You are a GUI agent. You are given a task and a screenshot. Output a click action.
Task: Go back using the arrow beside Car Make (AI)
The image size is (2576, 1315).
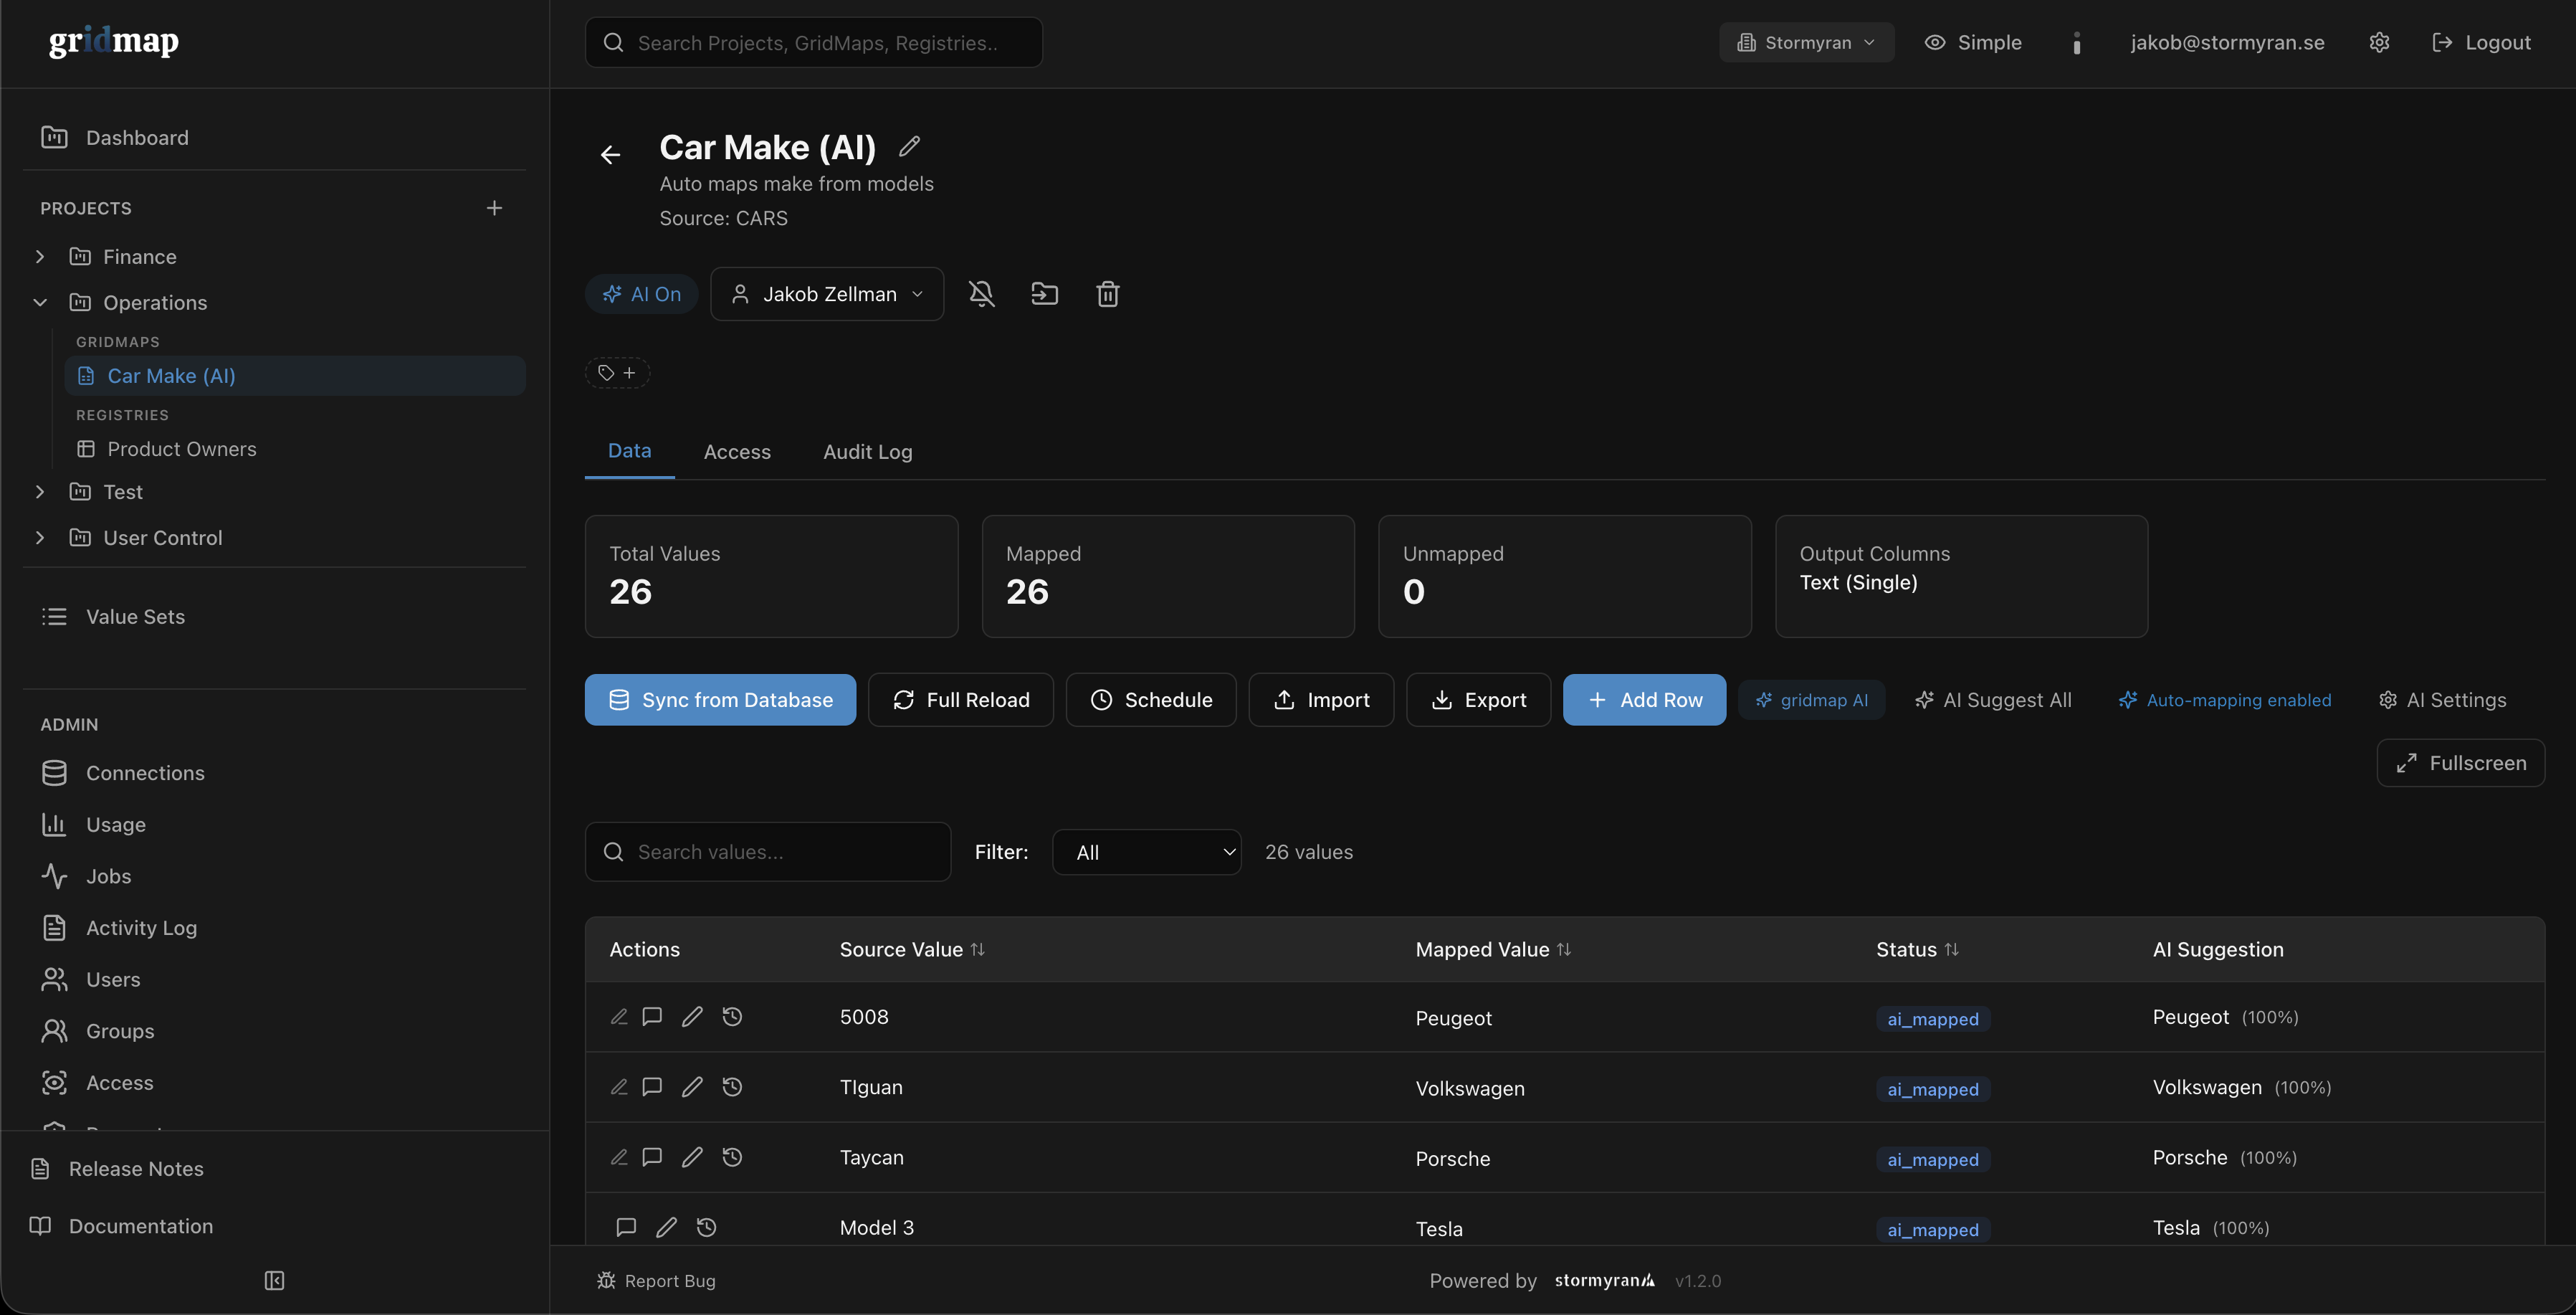click(x=610, y=154)
